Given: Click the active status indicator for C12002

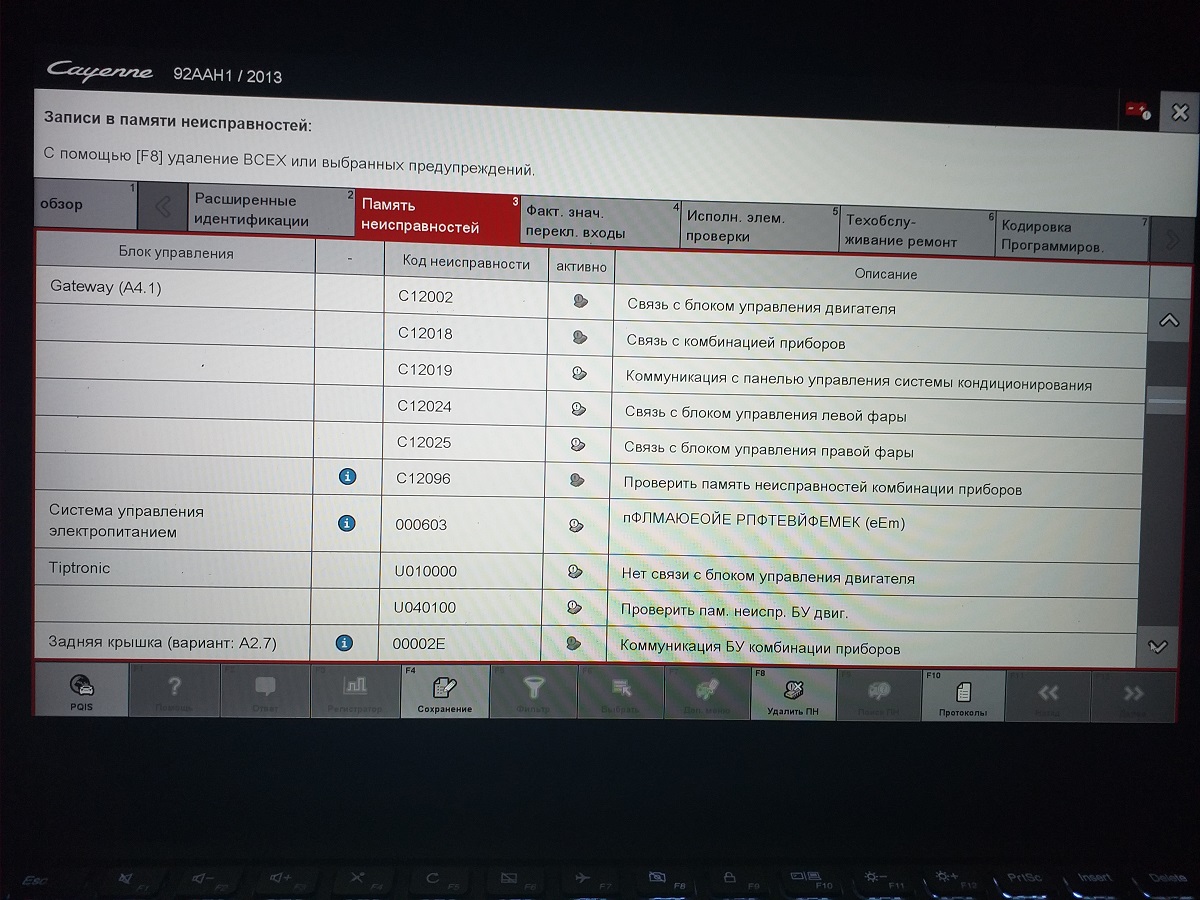Looking at the screenshot, I should pyautogui.click(x=579, y=301).
